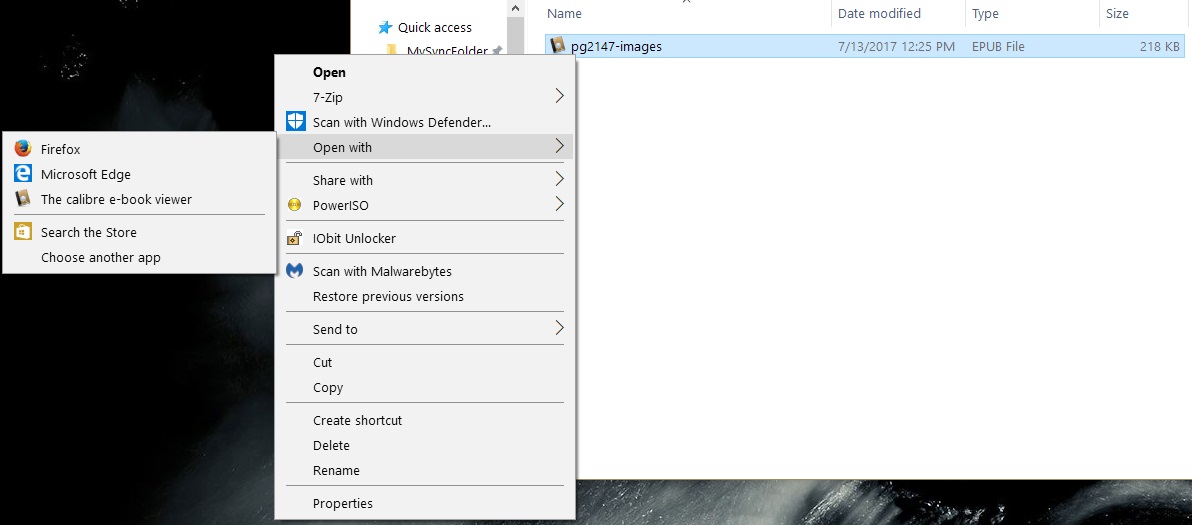The height and width of the screenshot is (525, 1192).
Task: Expand the 7-Zip submenu arrow
Action: point(559,97)
